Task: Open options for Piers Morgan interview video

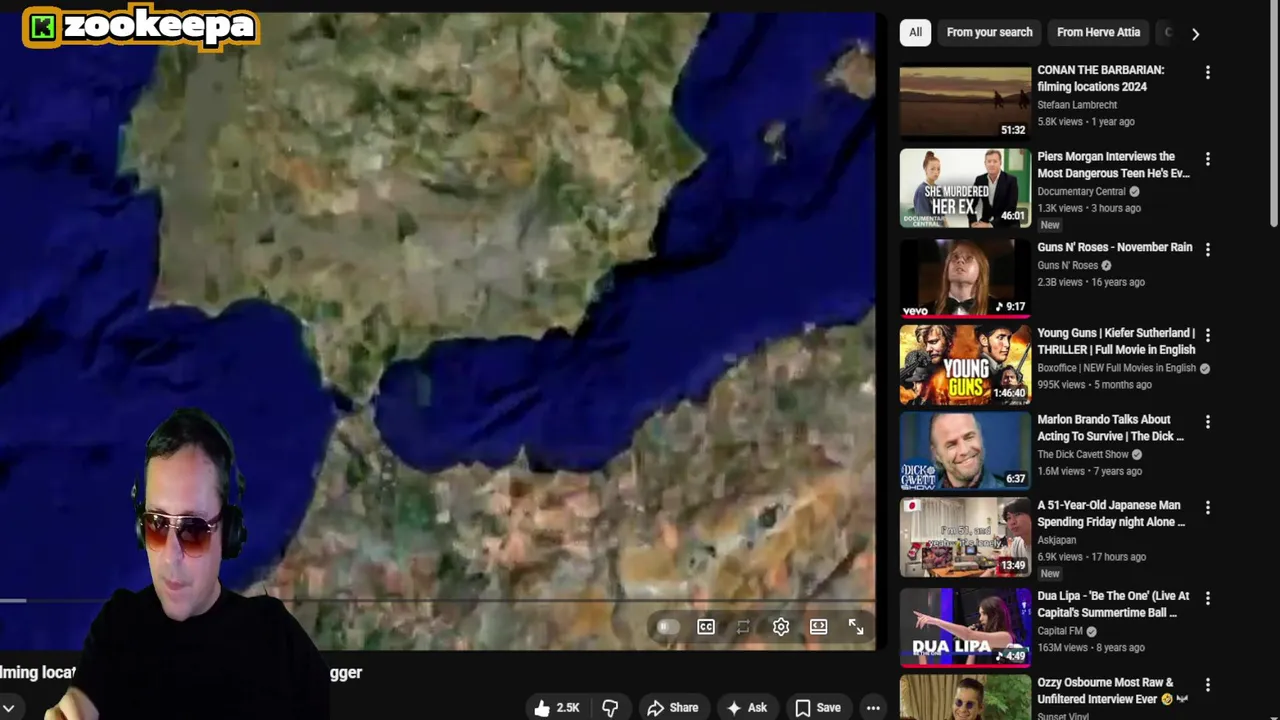Action: click(x=1207, y=159)
